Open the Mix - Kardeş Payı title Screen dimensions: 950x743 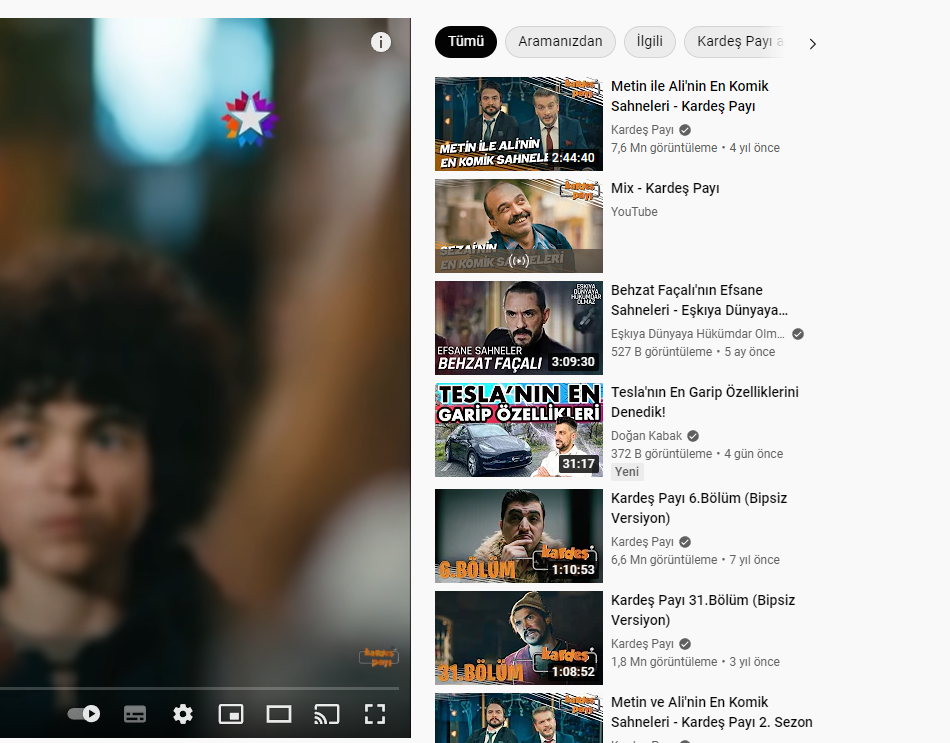665,188
